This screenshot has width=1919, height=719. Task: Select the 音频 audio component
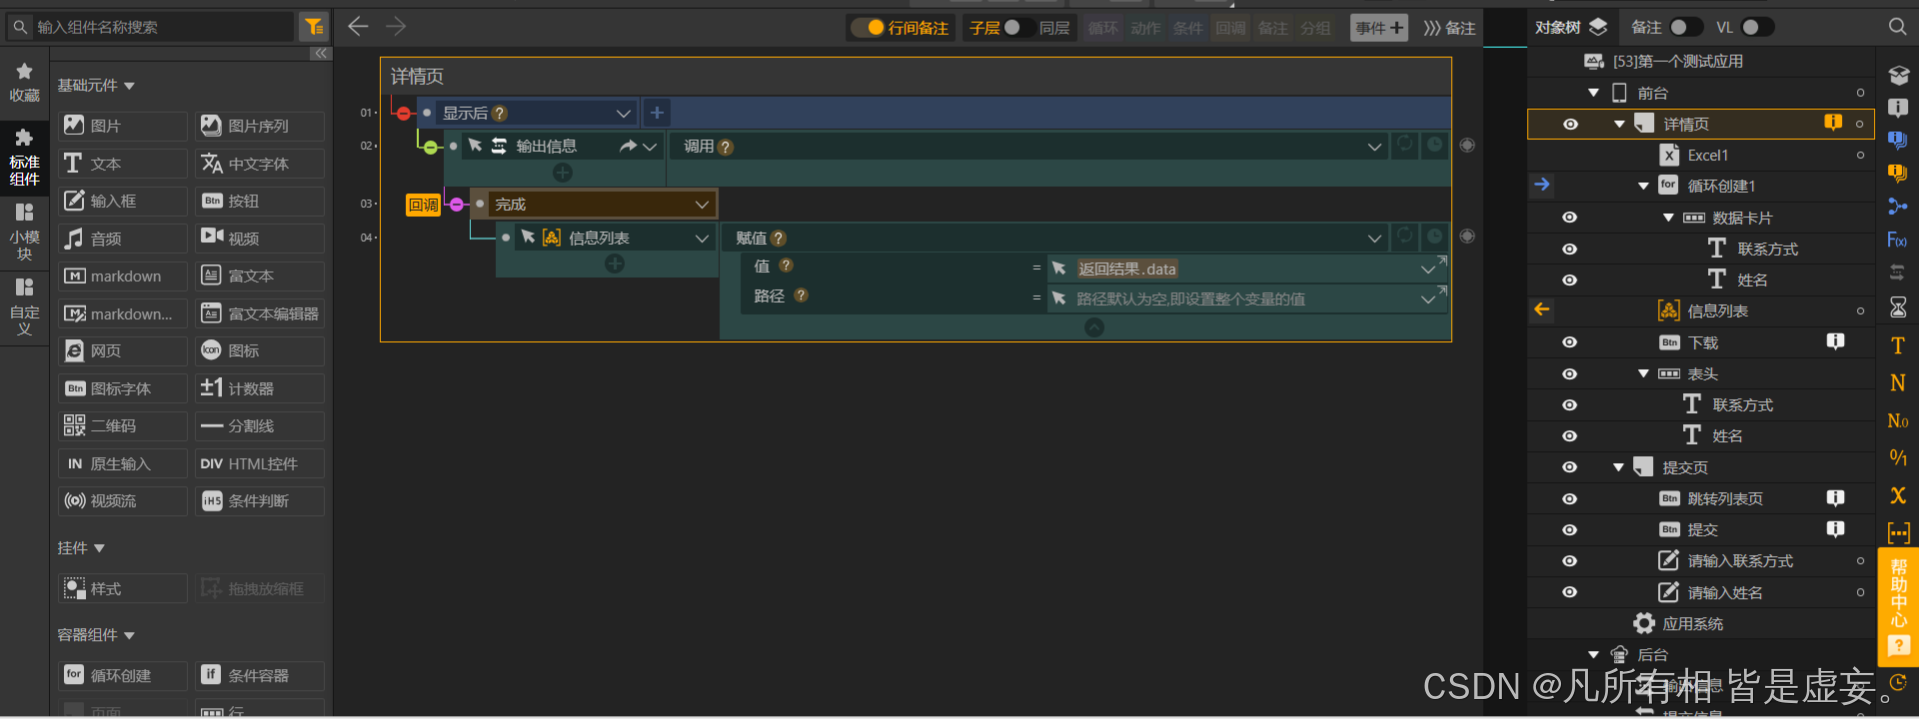point(122,239)
